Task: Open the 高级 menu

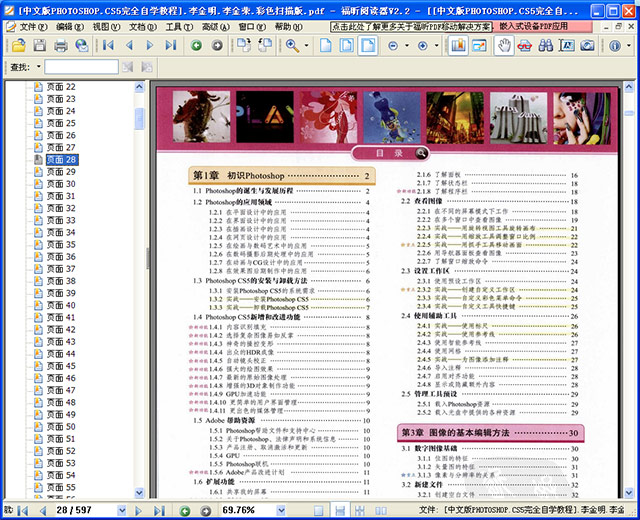Action: [216, 27]
